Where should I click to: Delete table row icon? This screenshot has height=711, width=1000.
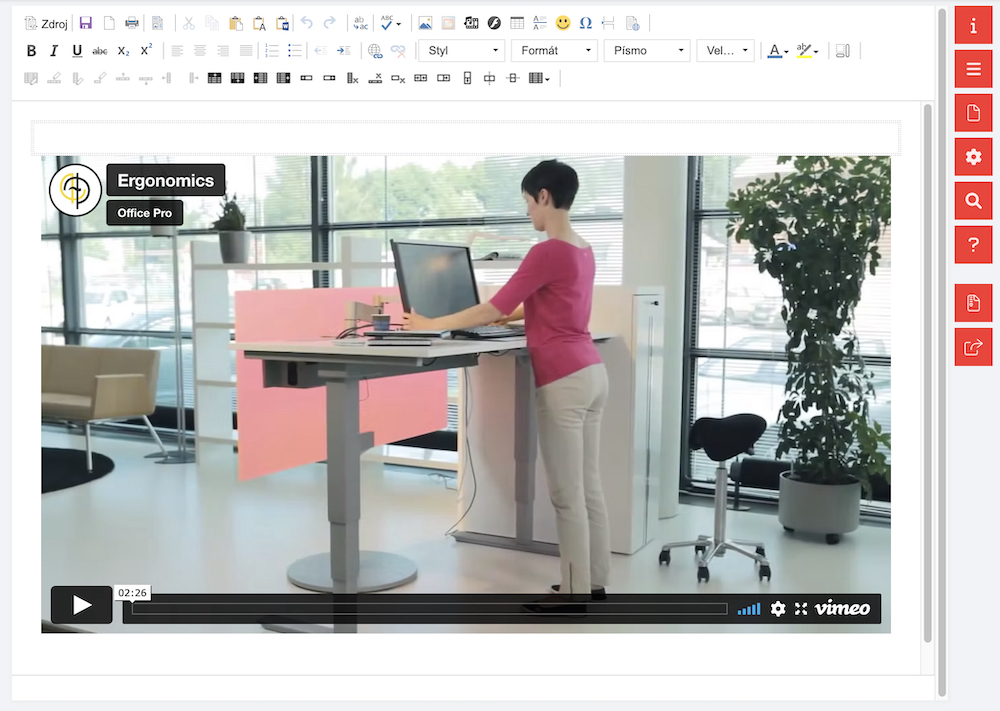[375, 78]
